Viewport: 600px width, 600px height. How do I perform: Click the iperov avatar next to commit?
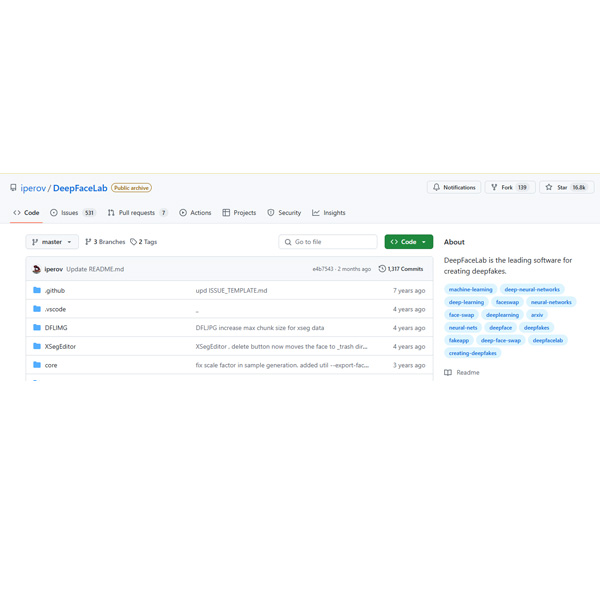(37, 269)
